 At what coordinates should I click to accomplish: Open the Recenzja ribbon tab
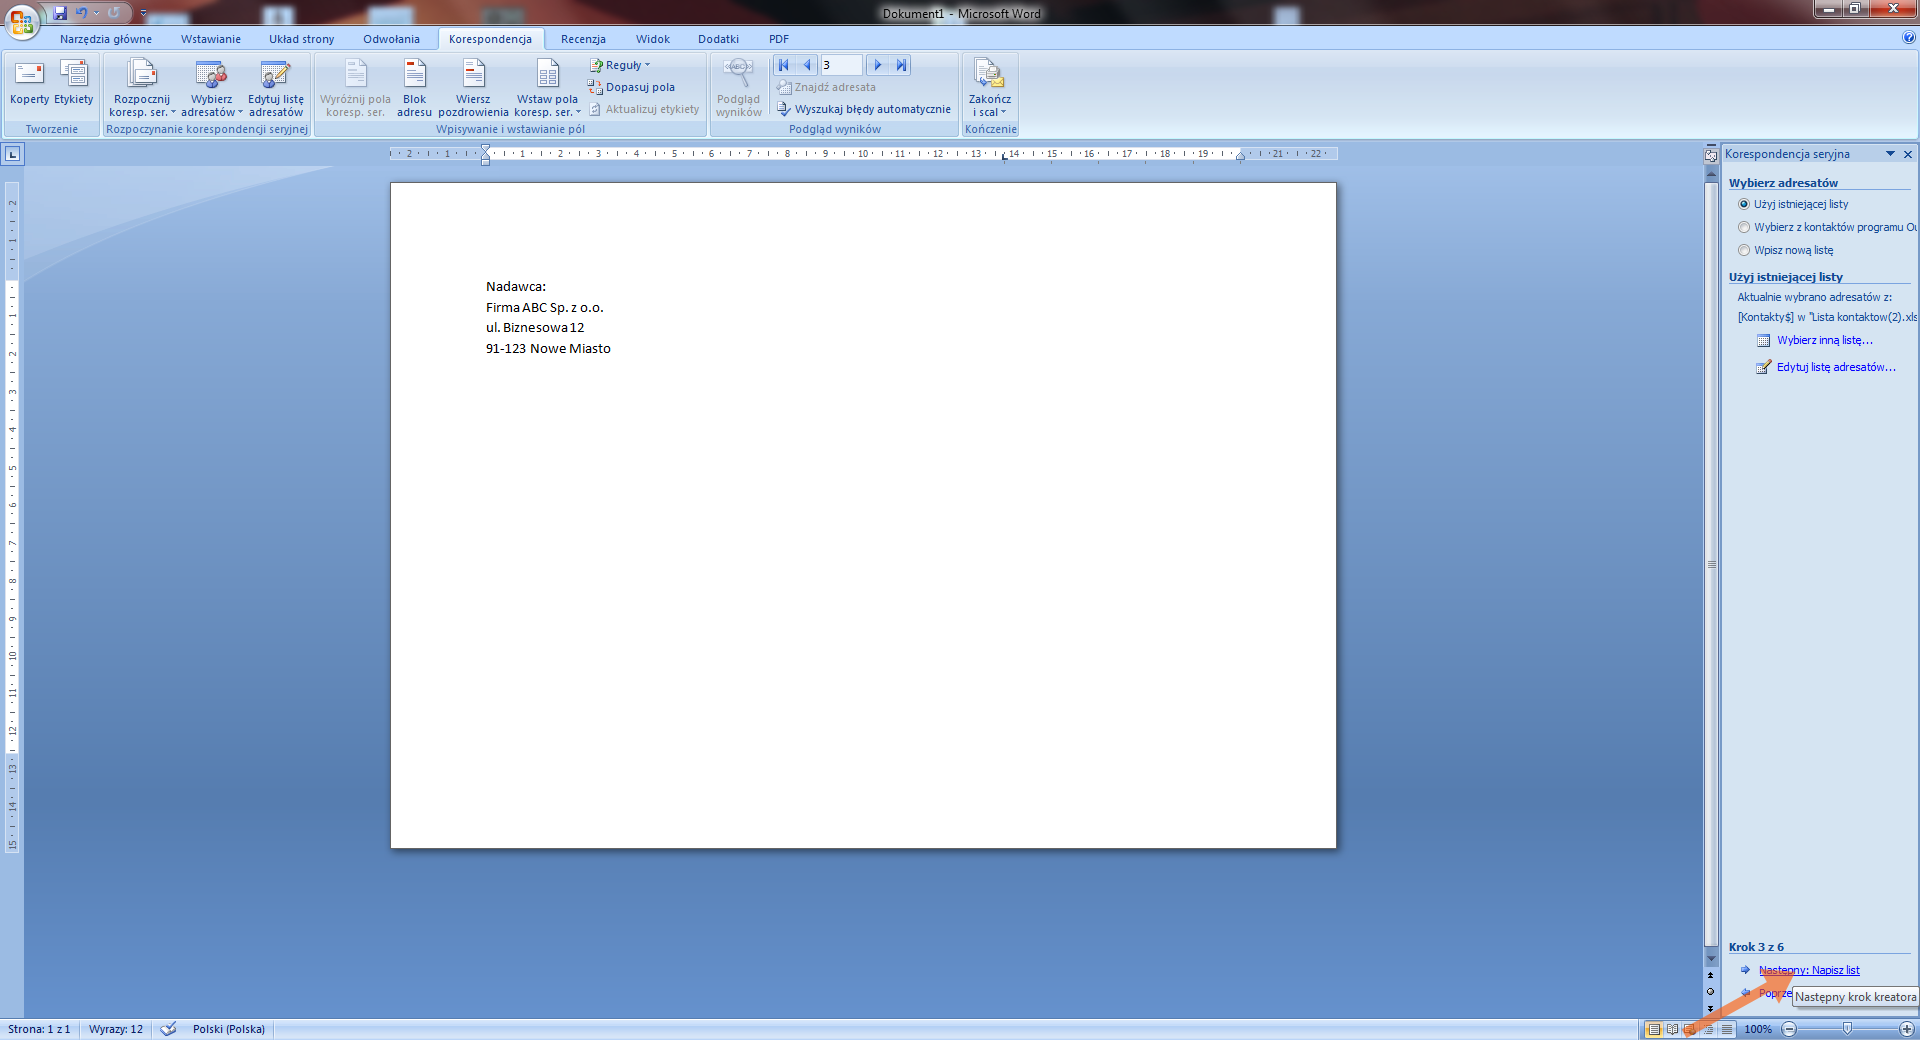(x=583, y=39)
